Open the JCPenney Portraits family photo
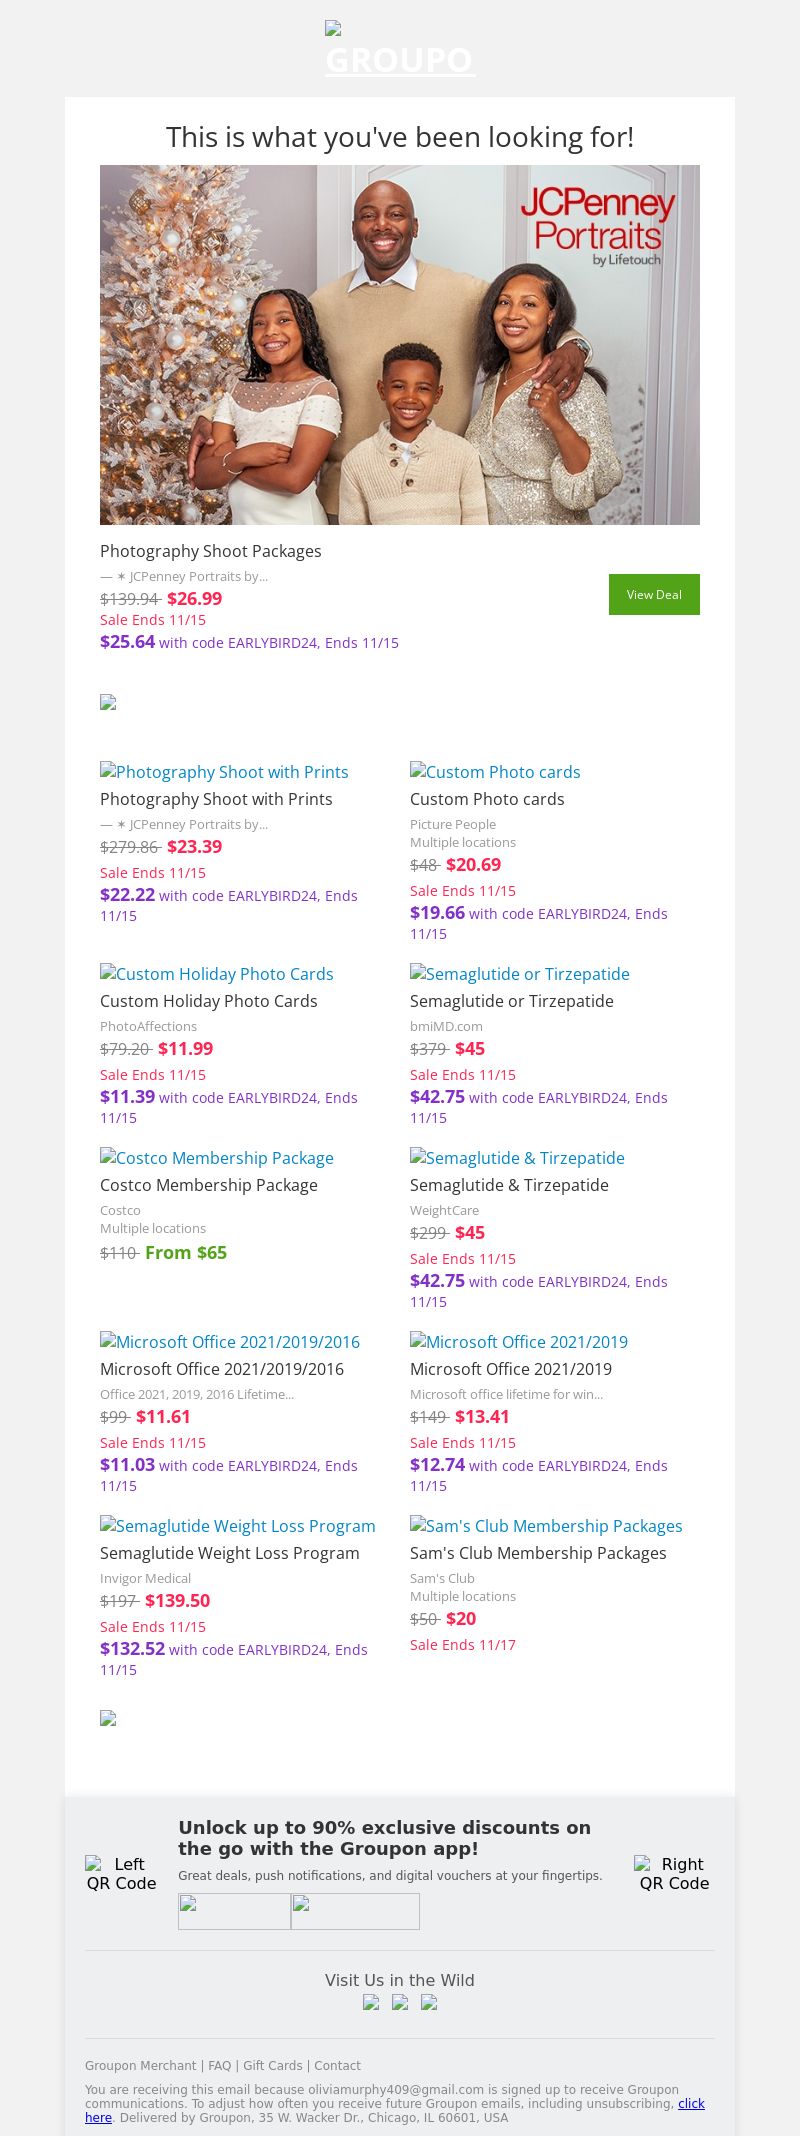 [400, 345]
